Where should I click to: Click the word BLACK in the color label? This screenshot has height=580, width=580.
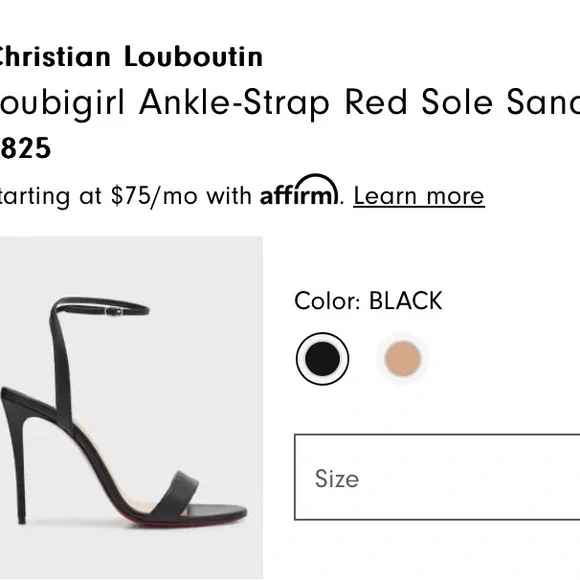pos(405,300)
